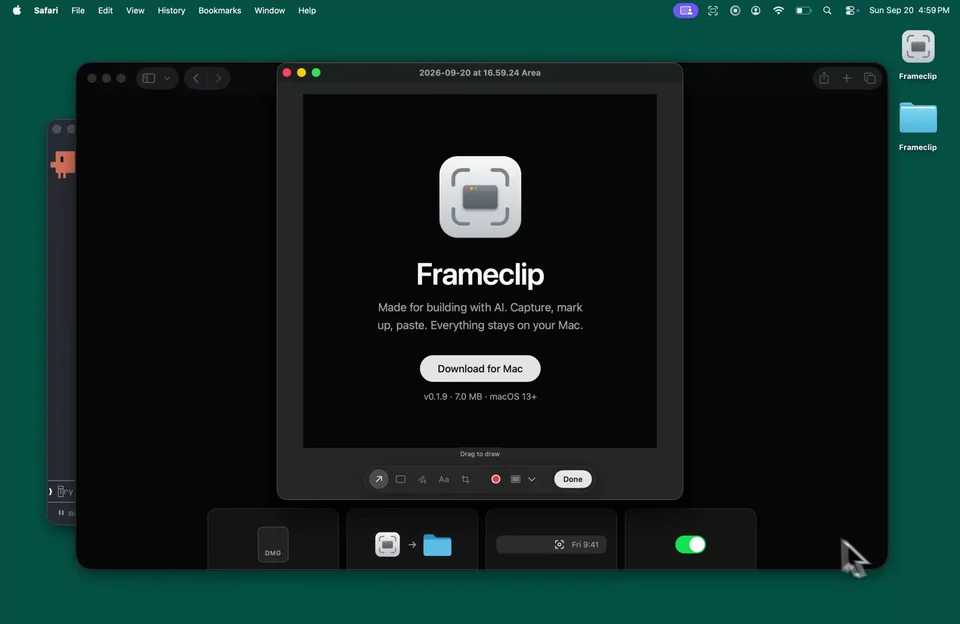Image resolution: width=960 pixels, height=624 pixels.
Task: Toggle the green switch in bottom card
Action: click(690, 544)
